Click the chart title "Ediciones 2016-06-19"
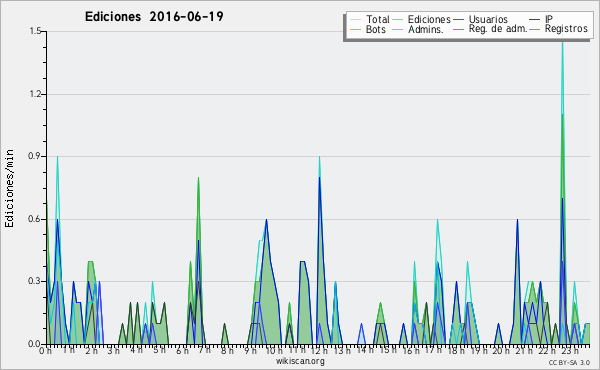 pyautogui.click(x=154, y=17)
